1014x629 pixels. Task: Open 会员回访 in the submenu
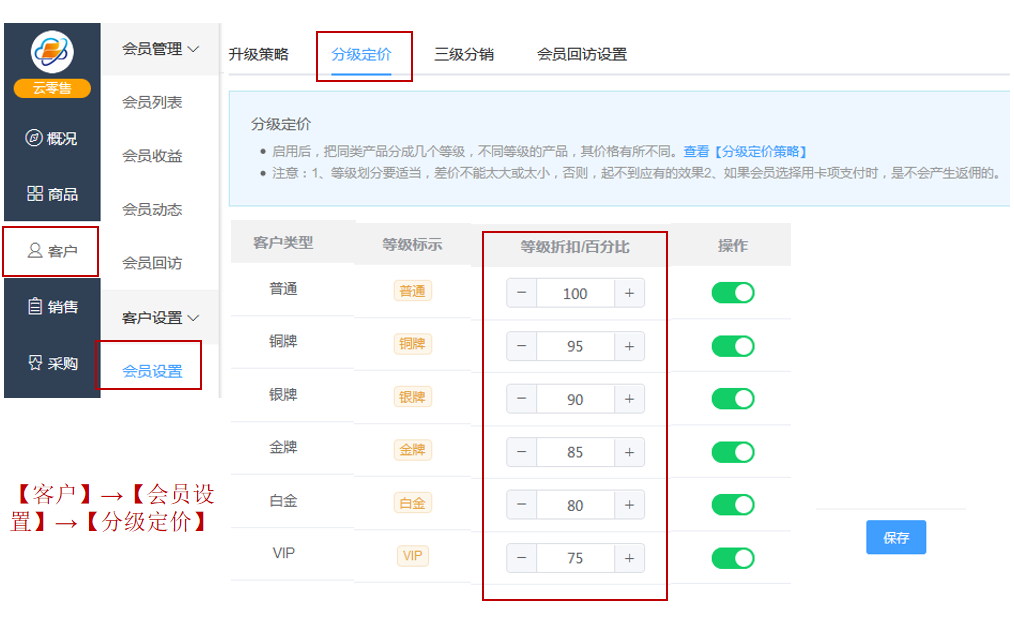pos(152,263)
